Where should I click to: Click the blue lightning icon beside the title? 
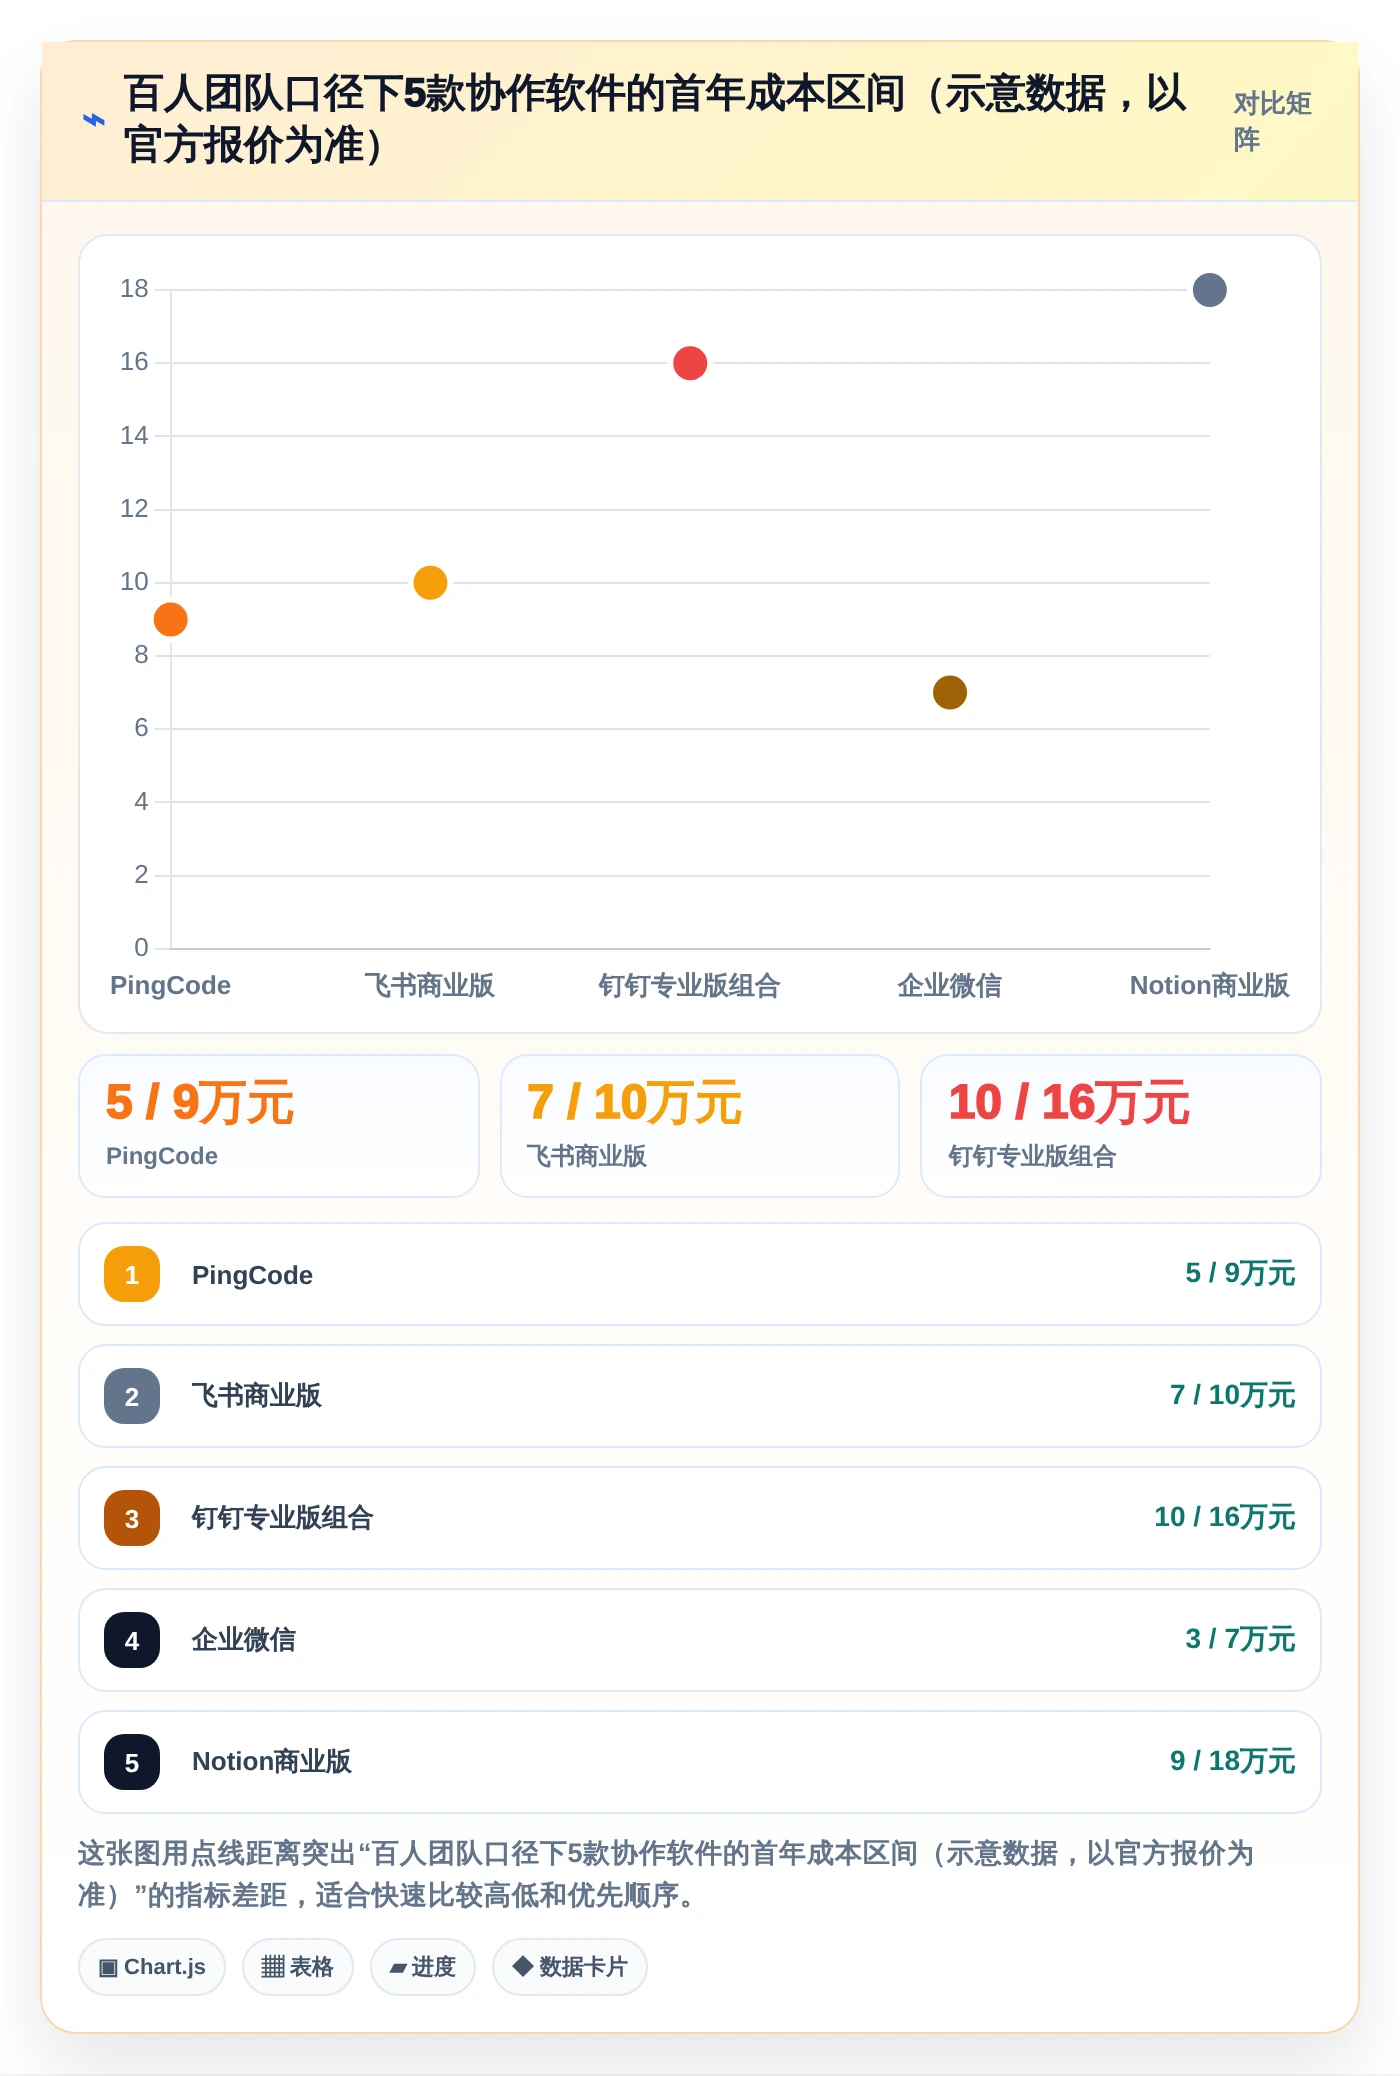(93, 120)
